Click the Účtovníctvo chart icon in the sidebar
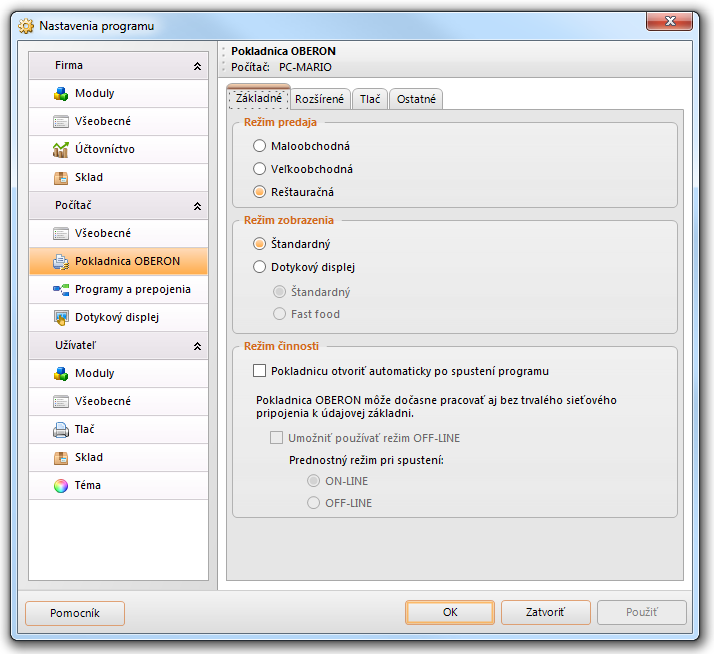This screenshot has height=654, width=714. [x=60, y=149]
